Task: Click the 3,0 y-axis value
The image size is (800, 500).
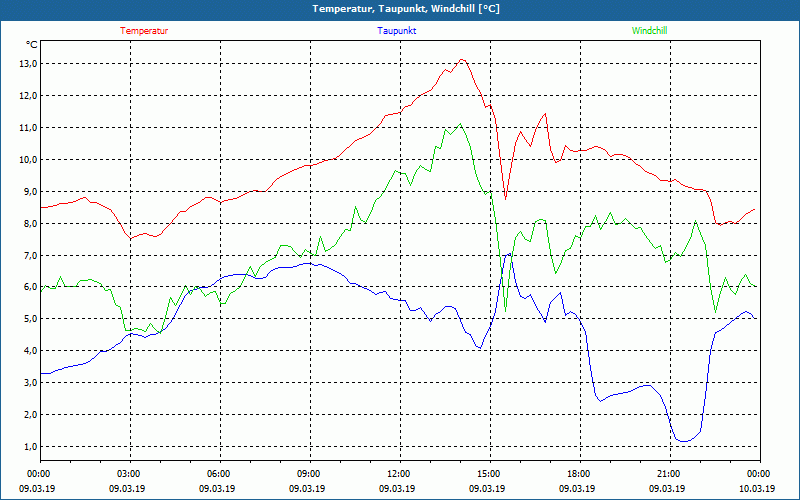Action: pos(30,383)
